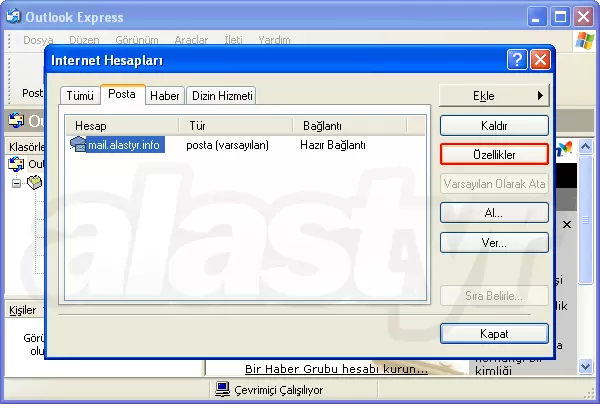
Task: Click the Çevrimiçi Çalışıyor status text
Action: coord(279,390)
